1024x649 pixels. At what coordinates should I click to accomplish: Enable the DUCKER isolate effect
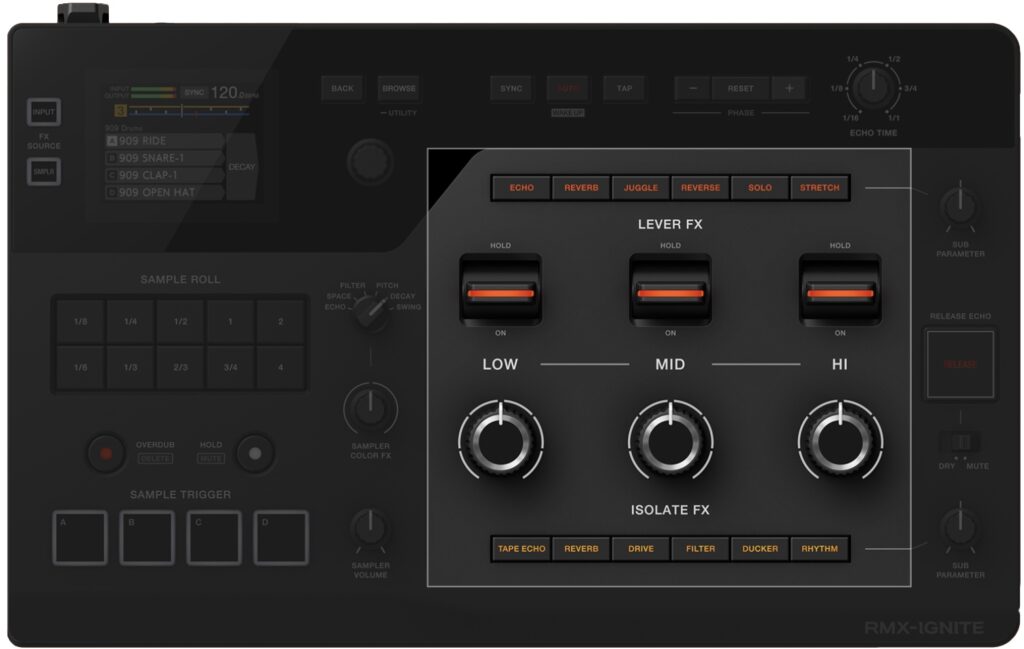pyautogui.click(x=760, y=548)
